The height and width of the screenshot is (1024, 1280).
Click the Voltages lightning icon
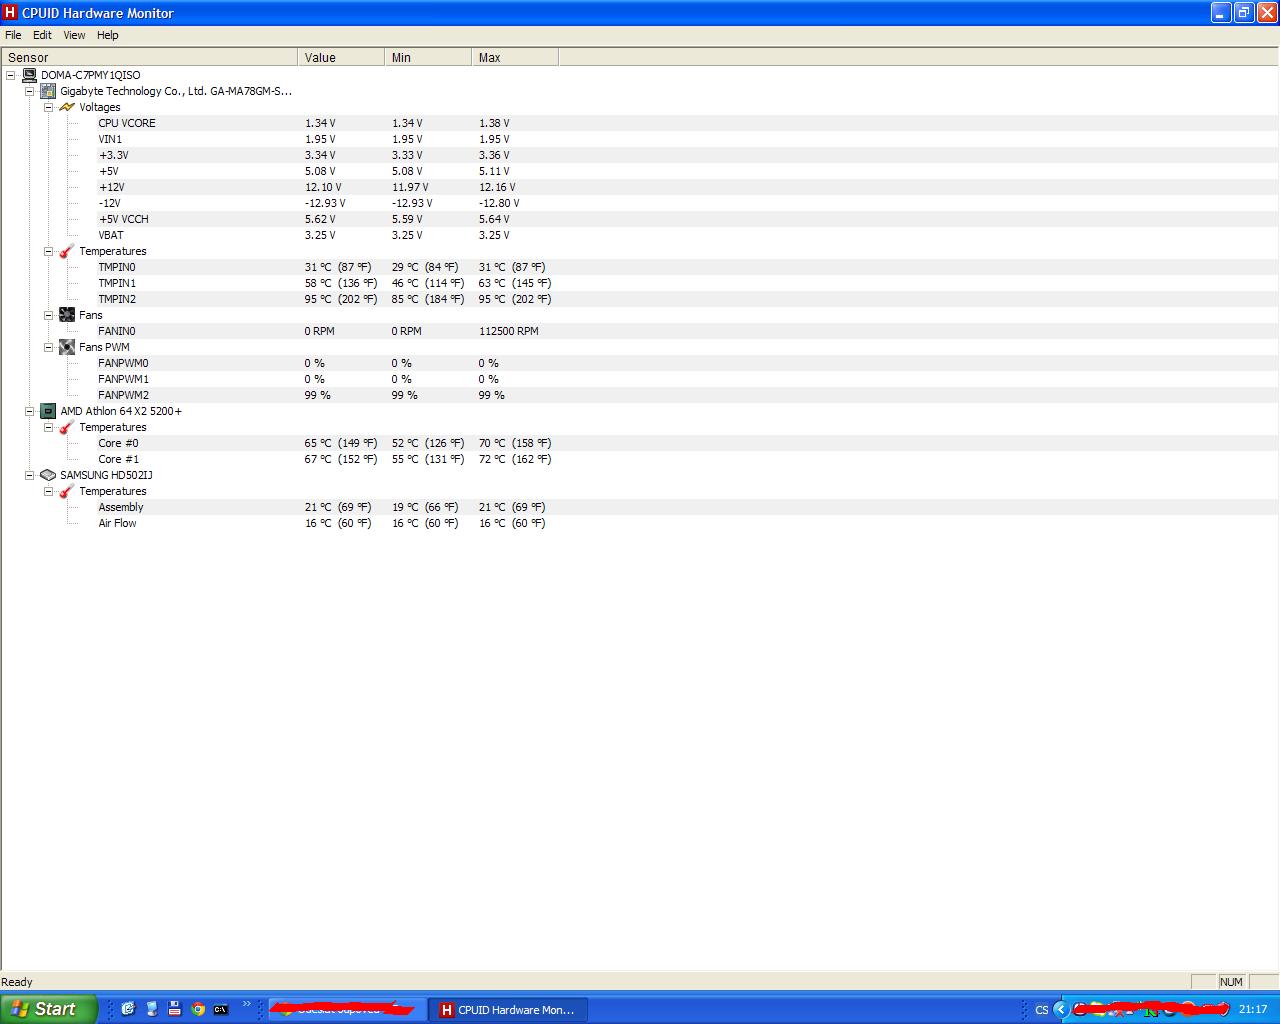(x=67, y=107)
